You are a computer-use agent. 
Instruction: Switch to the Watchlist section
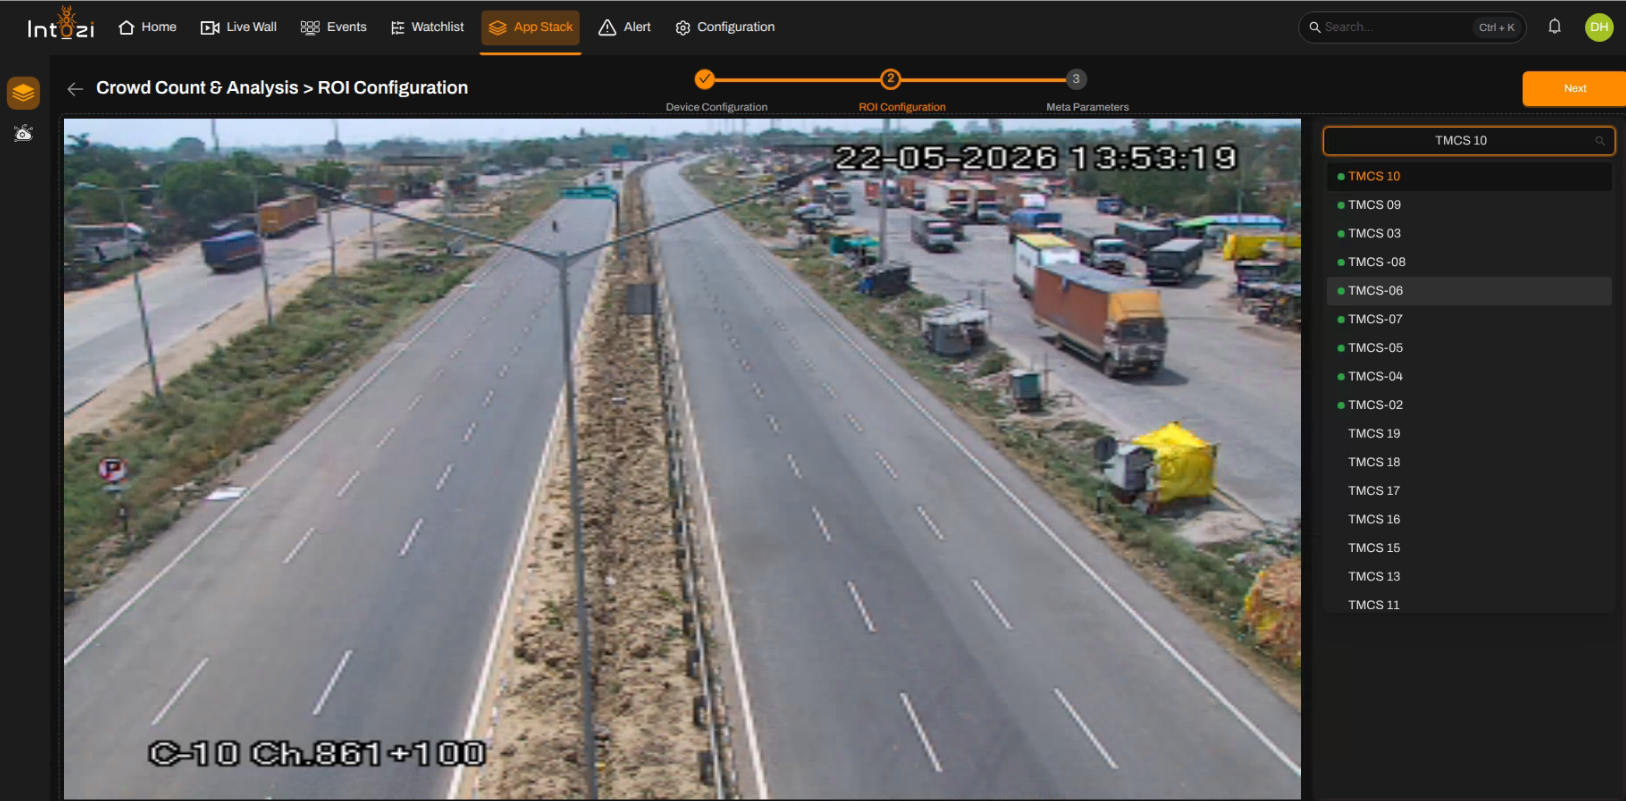click(427, 27)
